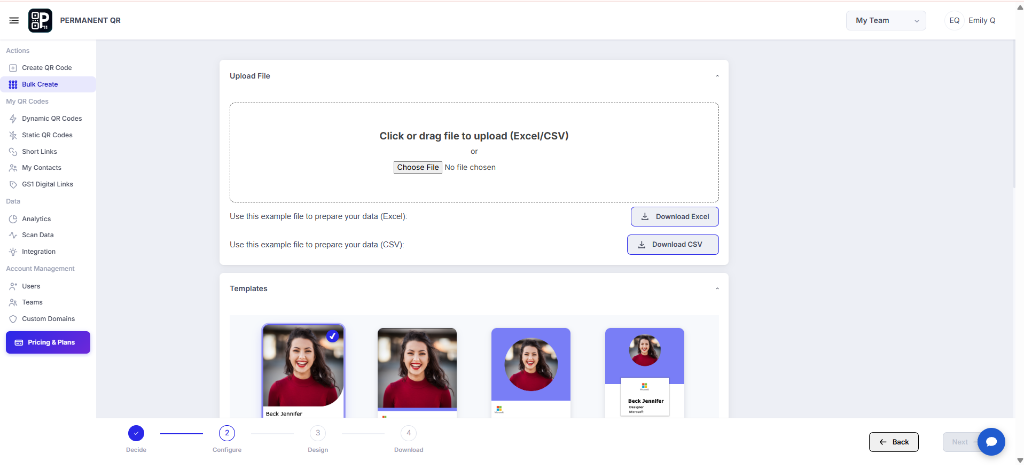Click the Back button
Image resolution: width=1024 pixels, height=465 pixels.
click(x=893, y=442)
